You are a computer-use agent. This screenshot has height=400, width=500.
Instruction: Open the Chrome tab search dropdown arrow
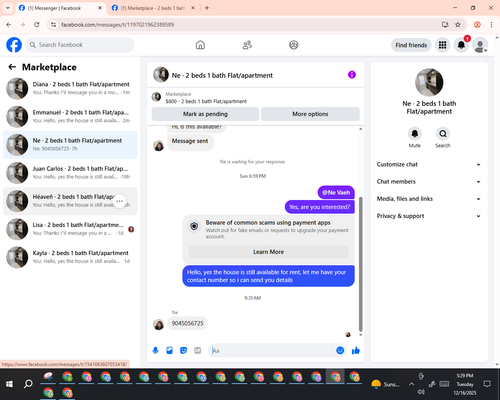click(8, 8)
